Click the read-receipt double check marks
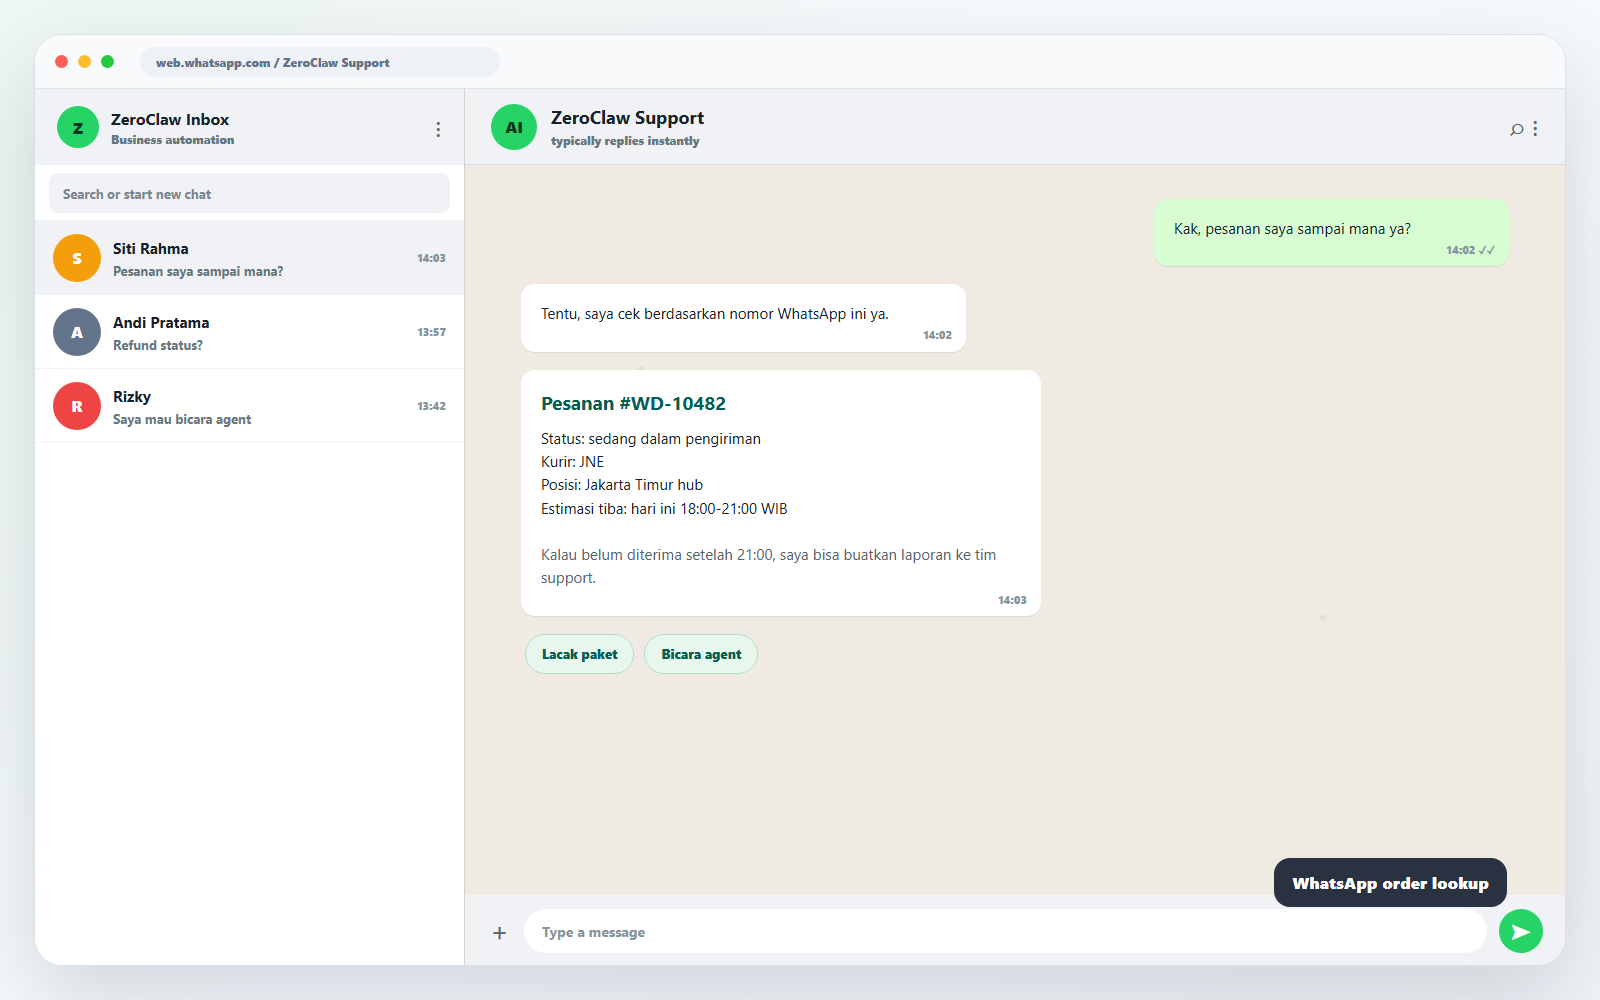1600x1000 pixels. (1487, 250)
